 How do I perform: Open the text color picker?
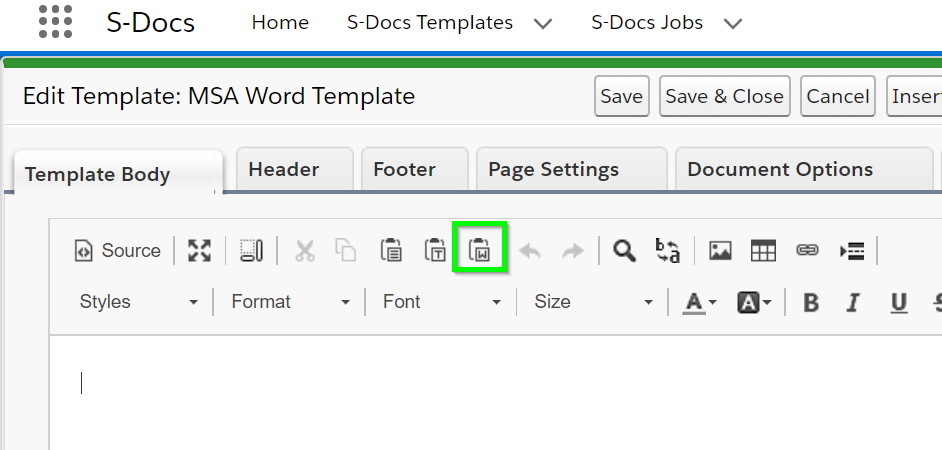tap(699, 303)
